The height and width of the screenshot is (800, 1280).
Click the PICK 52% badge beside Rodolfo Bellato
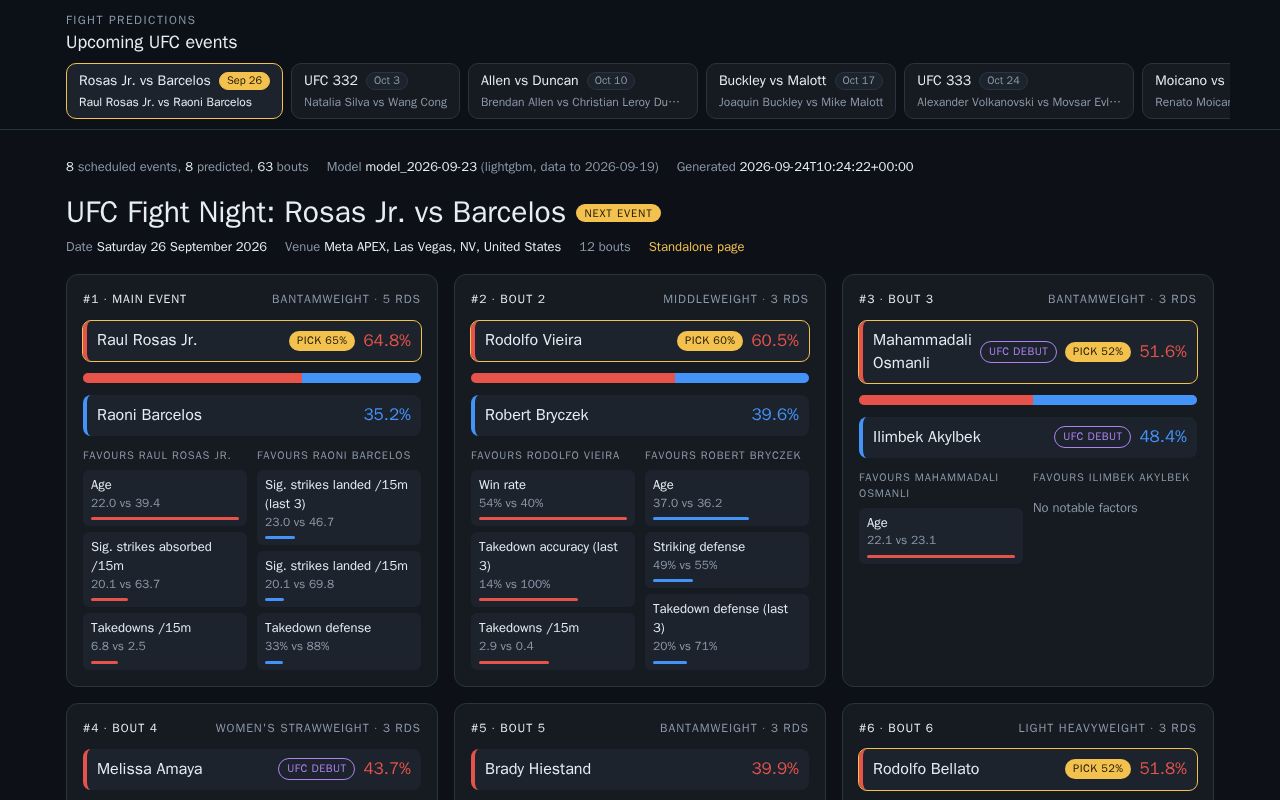pos(1098,769)
